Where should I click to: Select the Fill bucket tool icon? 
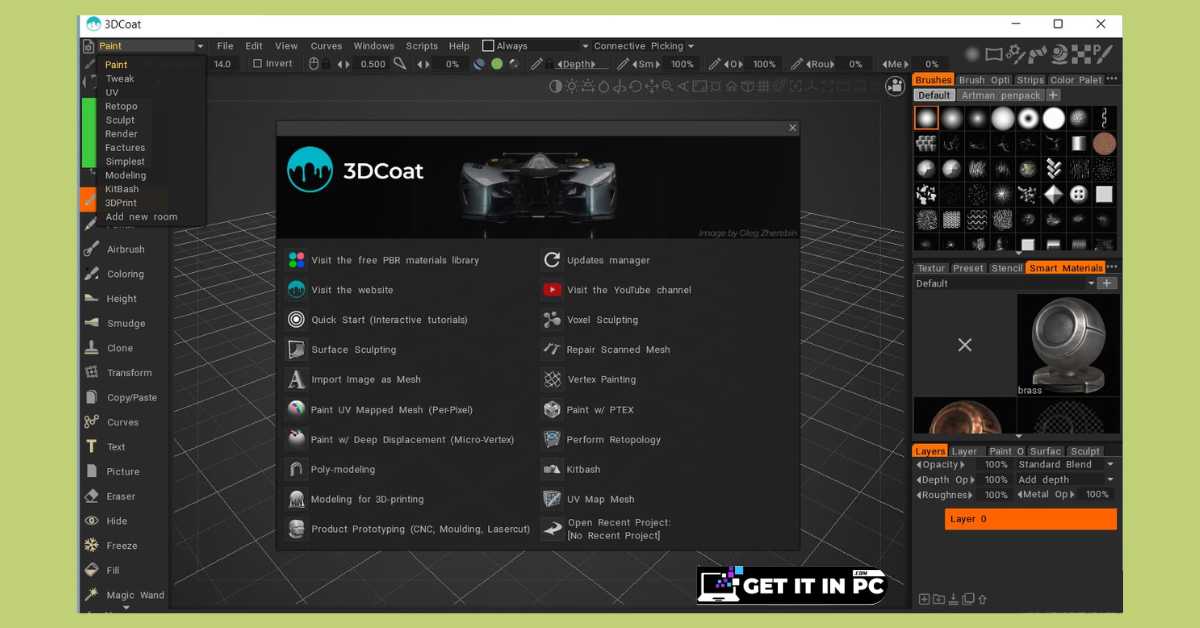coord(91,570)
